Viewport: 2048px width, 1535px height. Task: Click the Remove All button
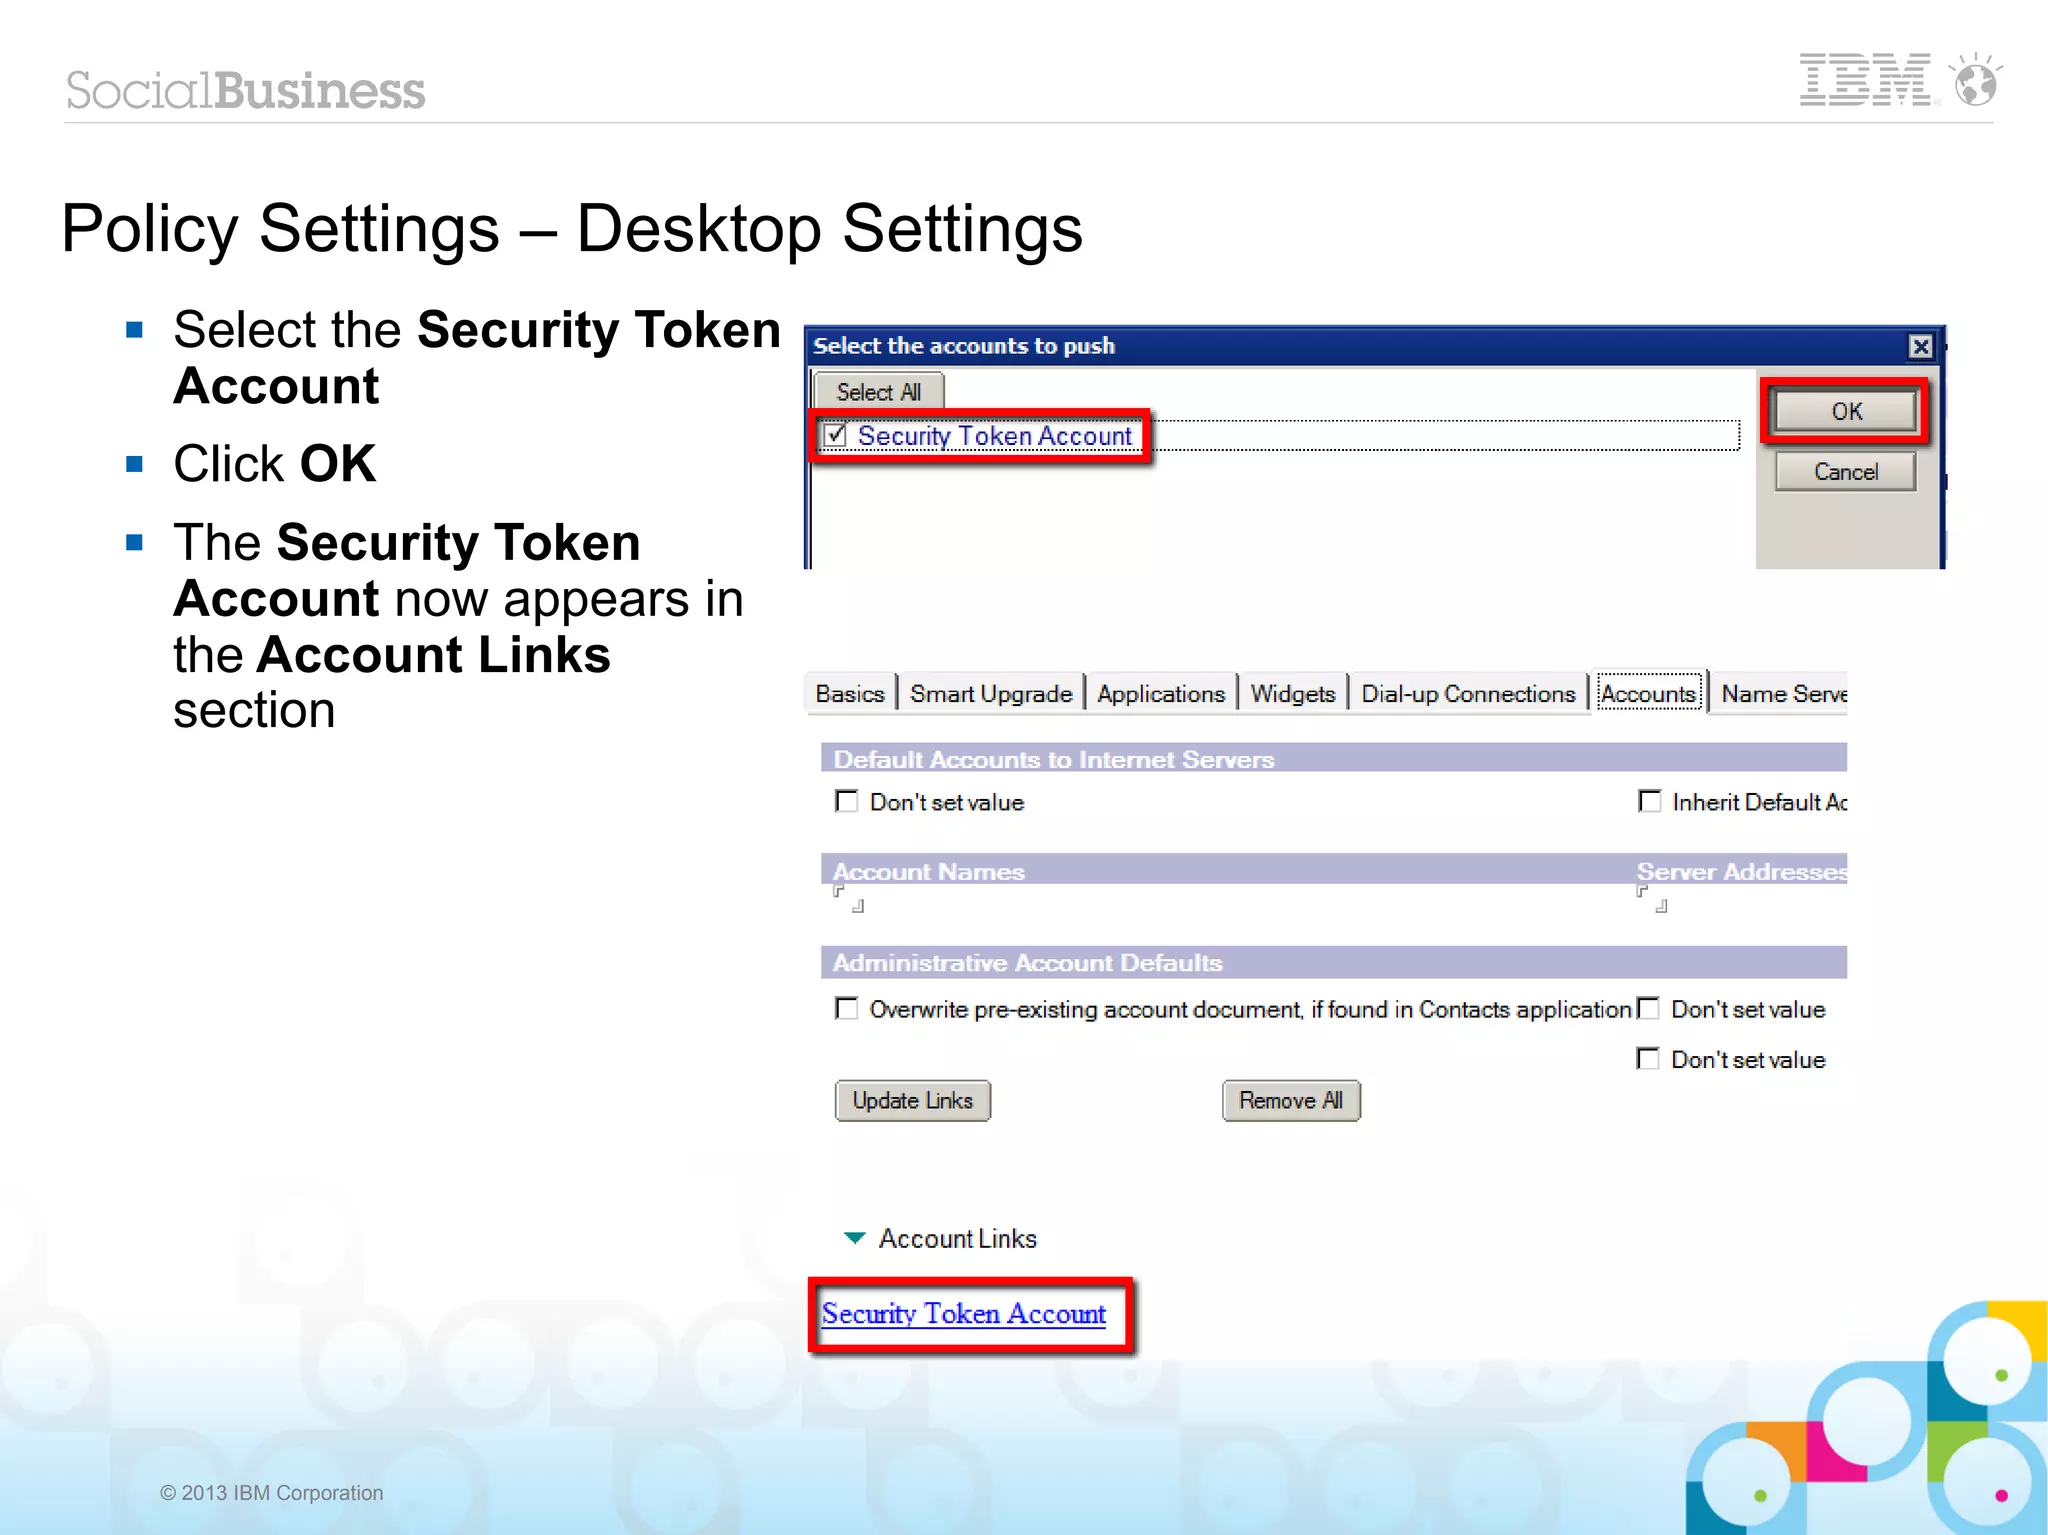tap(1291, 1101)
